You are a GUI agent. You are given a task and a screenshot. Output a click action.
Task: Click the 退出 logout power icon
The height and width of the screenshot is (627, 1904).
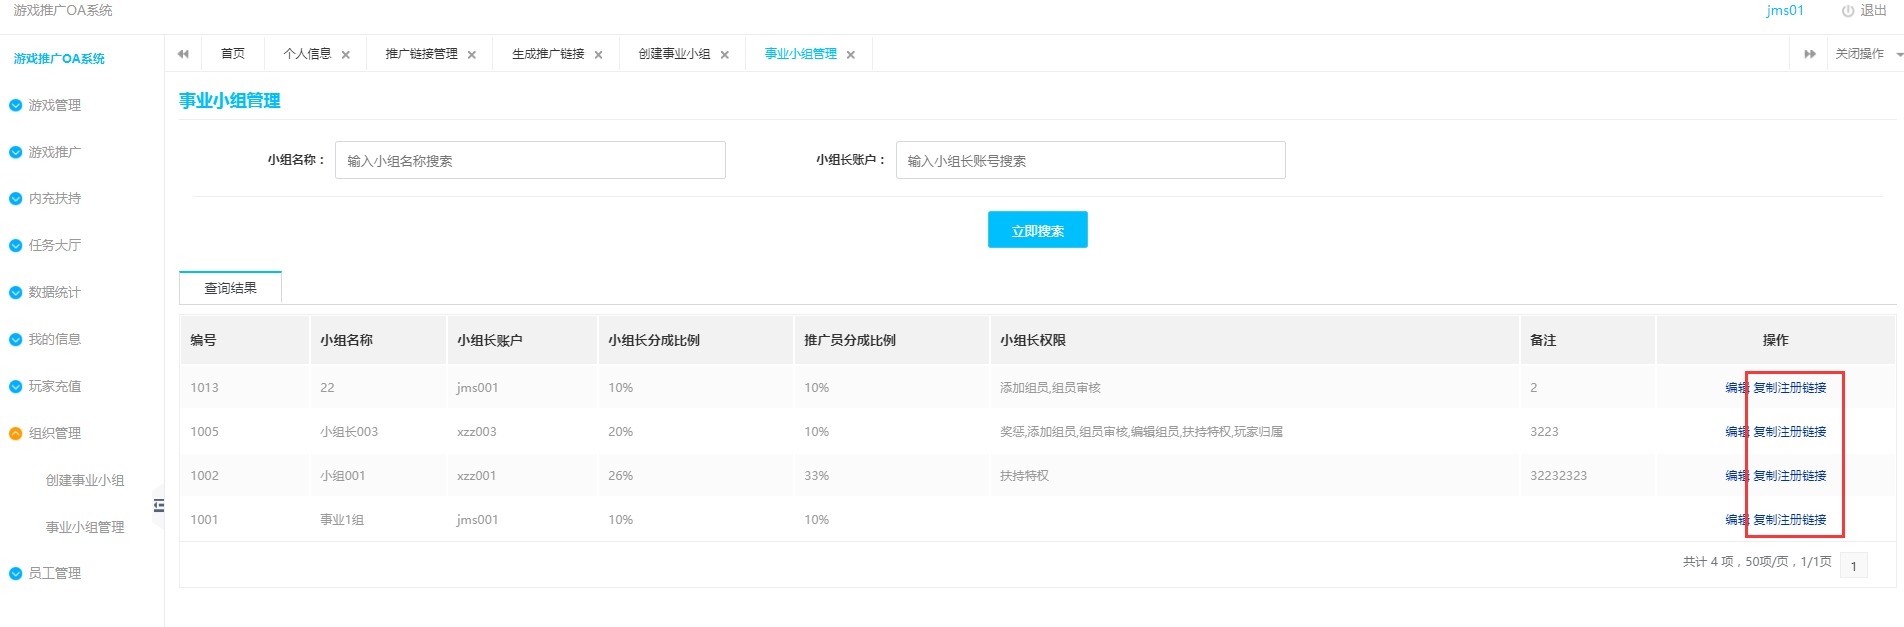click(1848, 11)
